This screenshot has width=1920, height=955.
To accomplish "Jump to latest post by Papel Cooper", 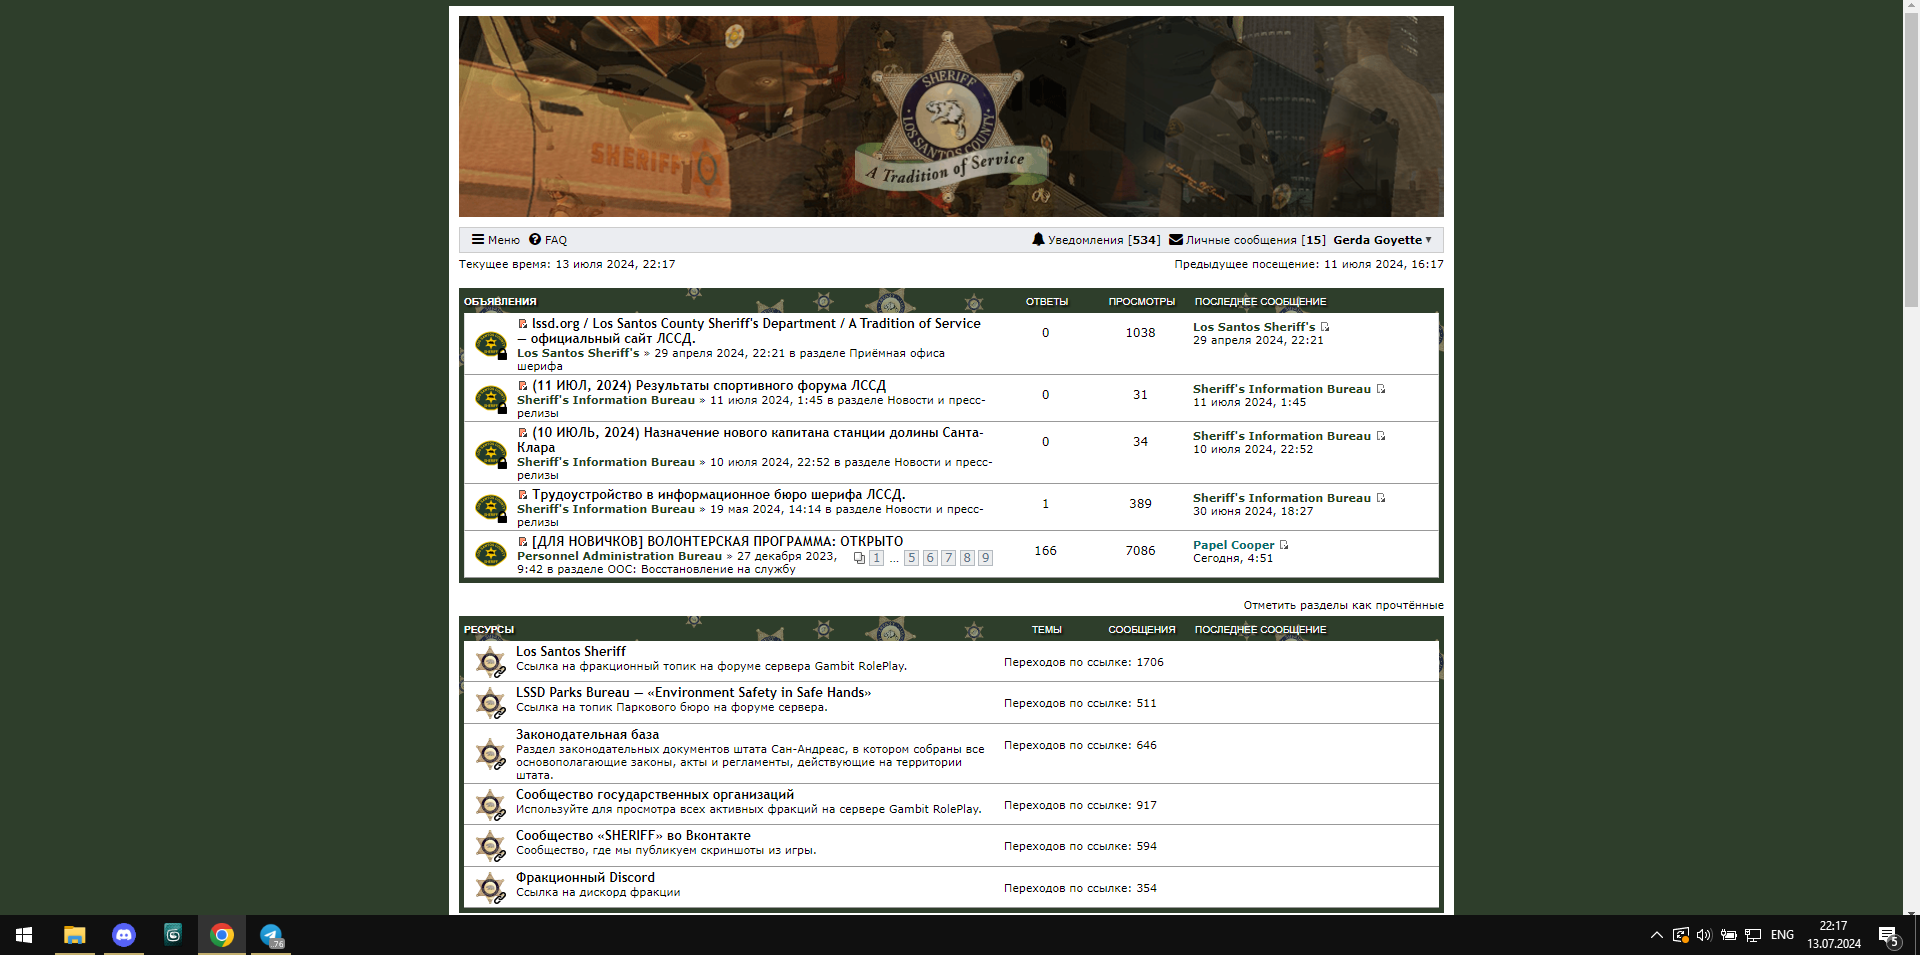I will coord(1284,545).
